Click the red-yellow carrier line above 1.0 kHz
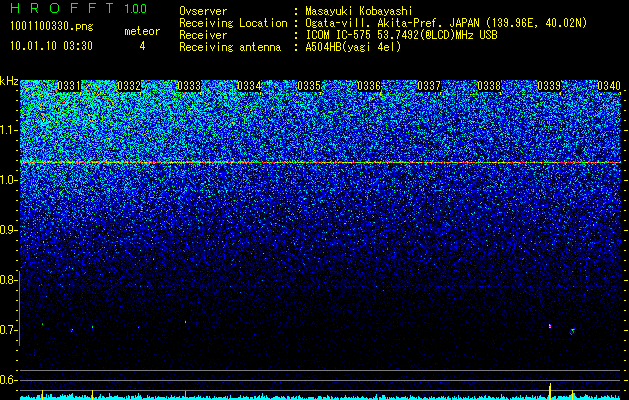629x400 pixels. pyautogui.click(x=321, y=162)
